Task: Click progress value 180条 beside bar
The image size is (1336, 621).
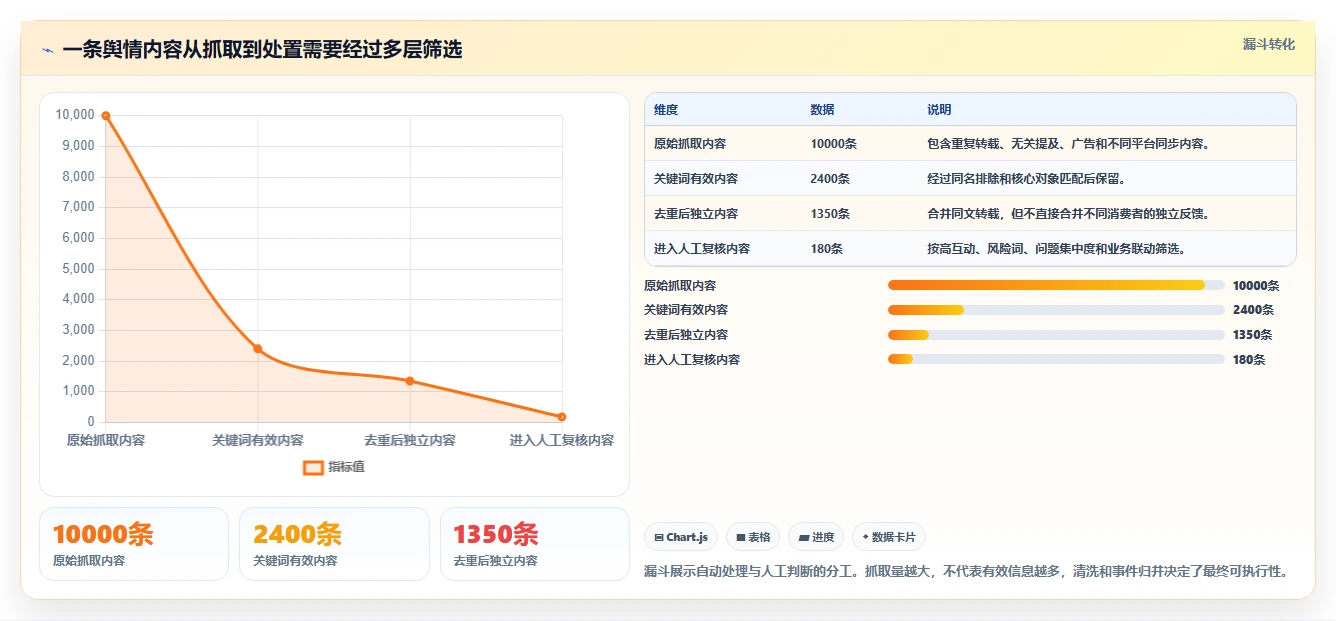Action: point(1249,360)
